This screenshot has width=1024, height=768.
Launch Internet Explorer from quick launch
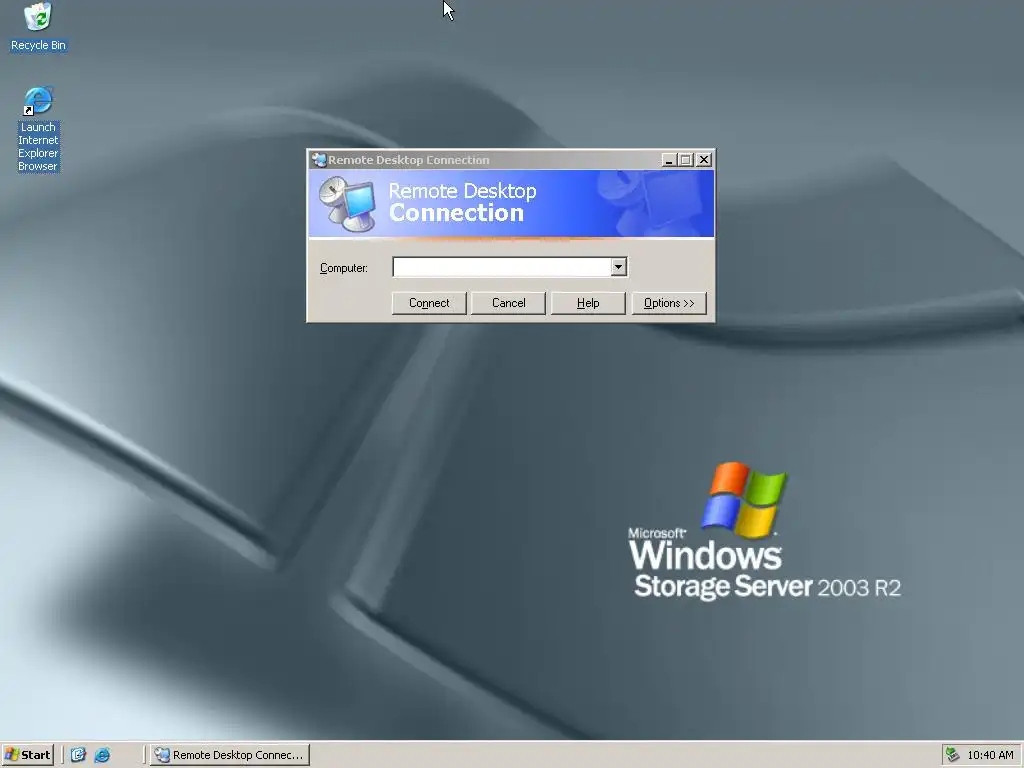[x=103, y=755]
